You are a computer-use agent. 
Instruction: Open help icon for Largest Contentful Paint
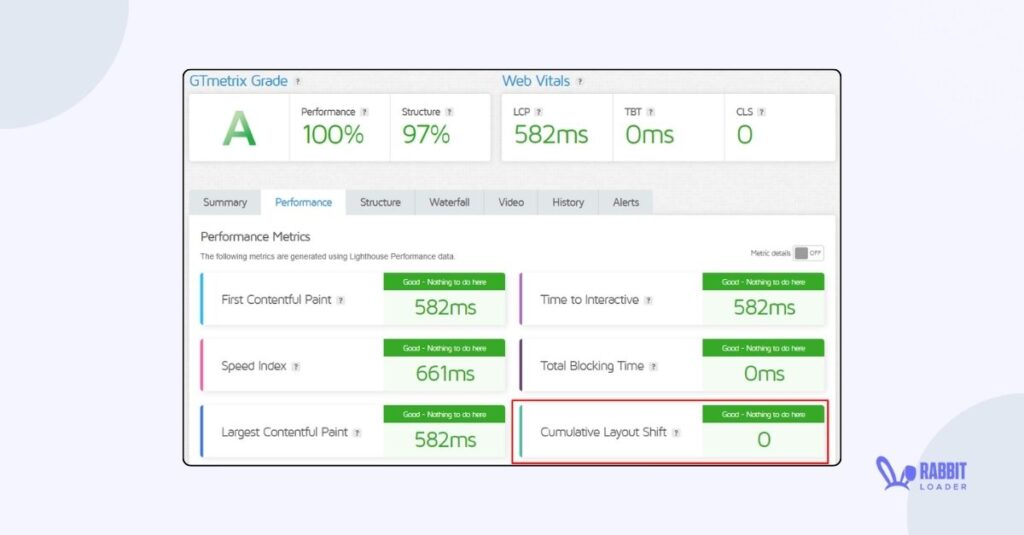point(357,432)
